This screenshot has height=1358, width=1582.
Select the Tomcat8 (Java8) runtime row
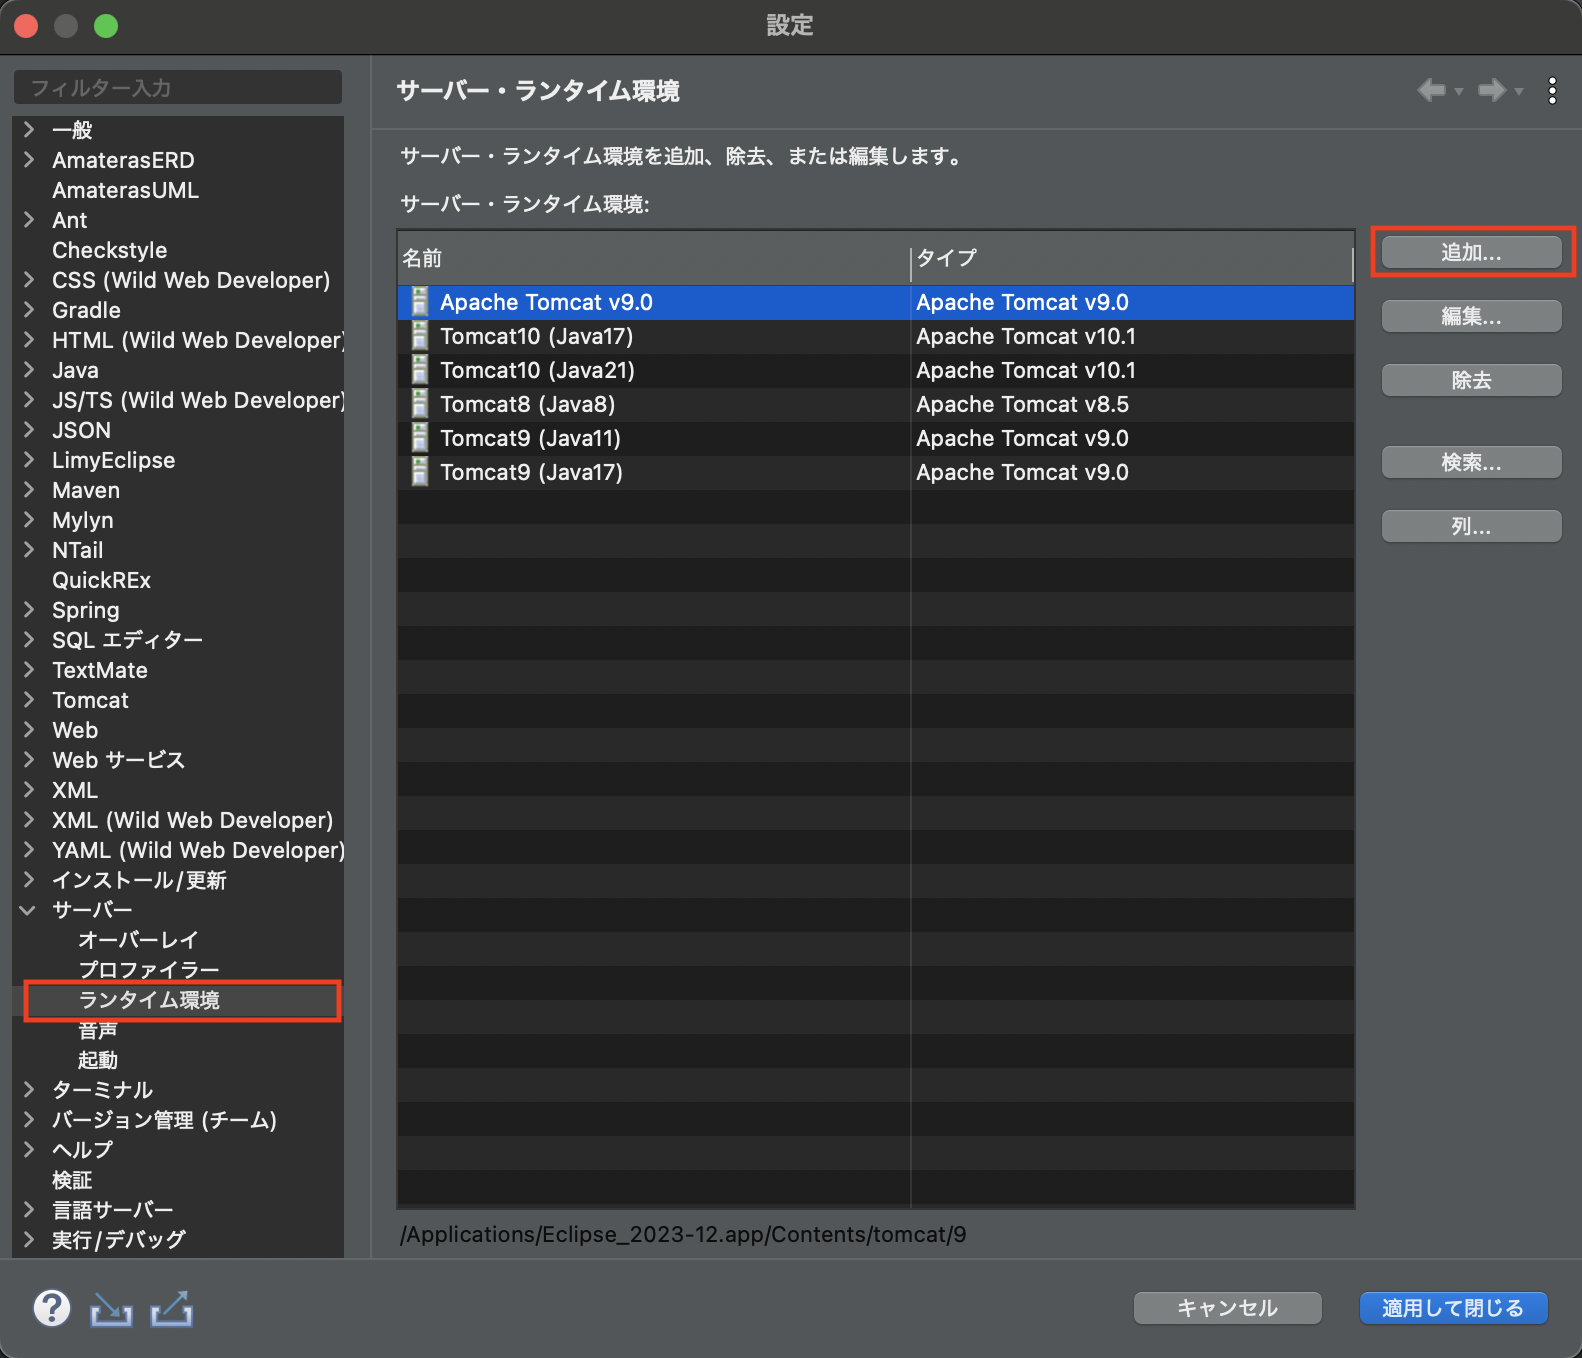click(876, 404)
